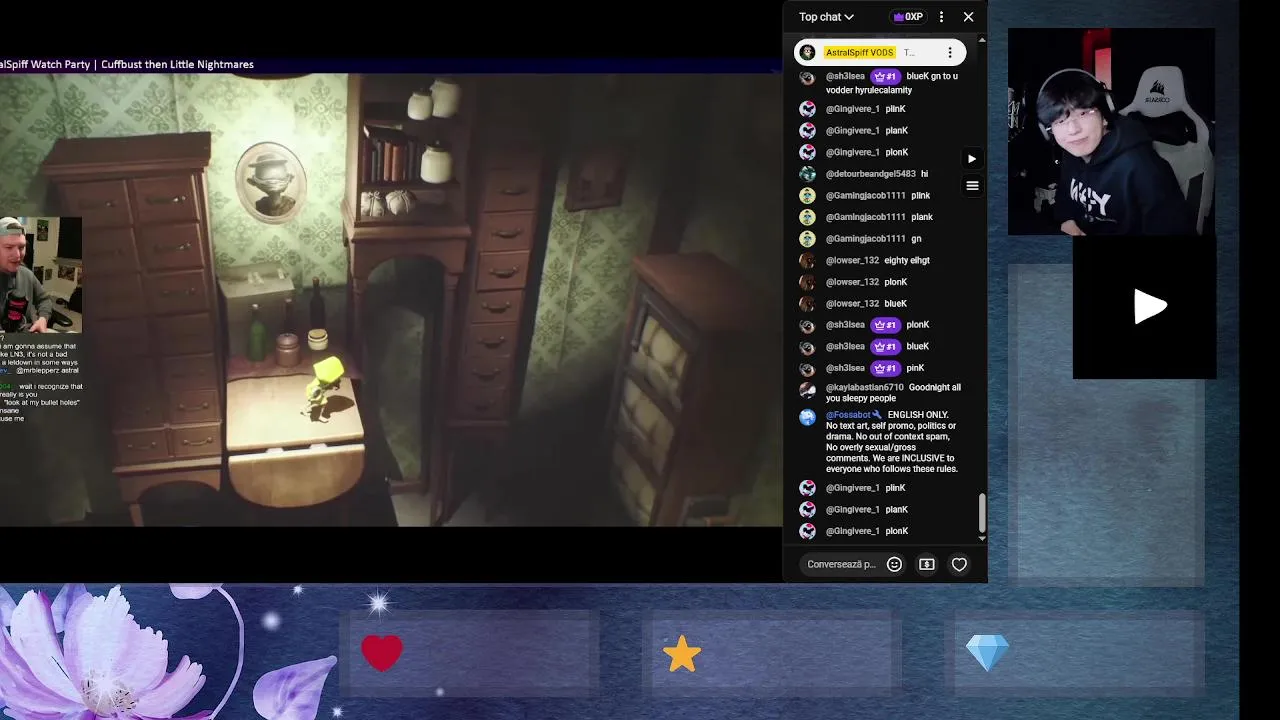Click the blue diamond icon in bottom panel

[x=988, y=654]
